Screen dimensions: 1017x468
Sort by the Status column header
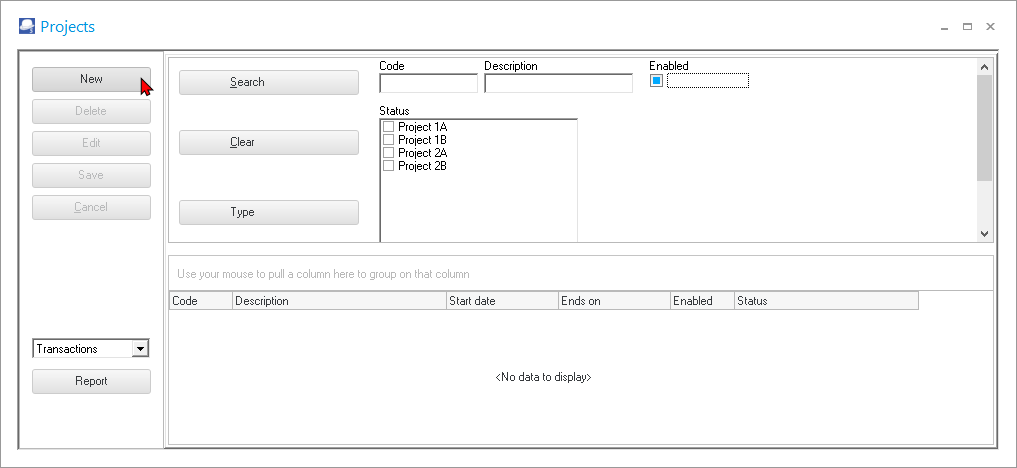pos(825,301)
